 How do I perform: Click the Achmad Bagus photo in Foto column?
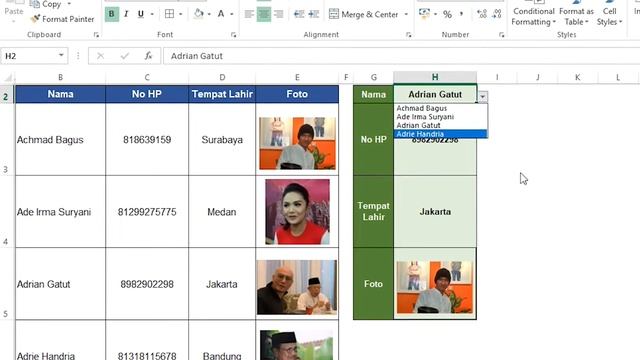click(x=297, y=143)
